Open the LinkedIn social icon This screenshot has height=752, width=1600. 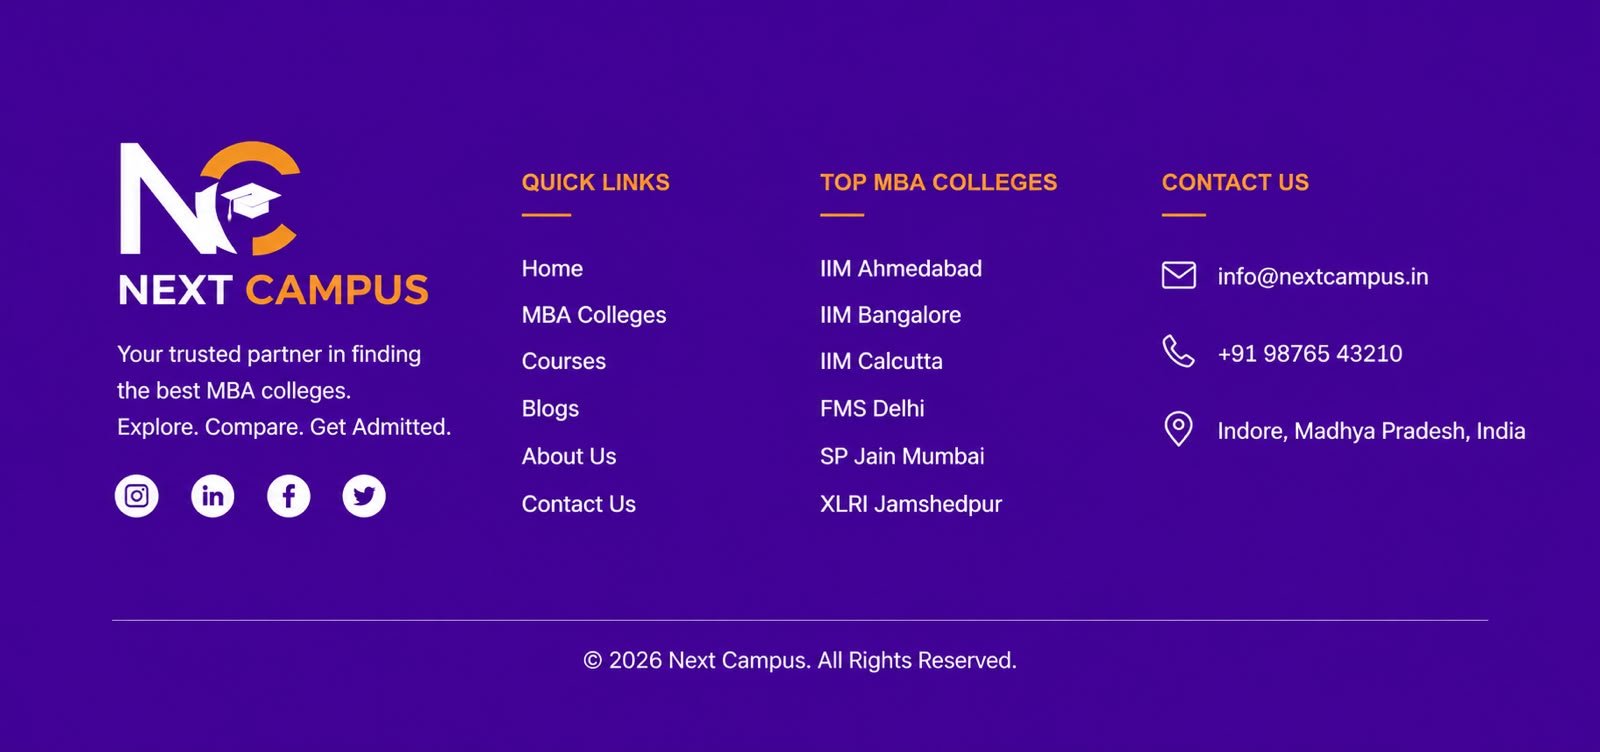[213, 496]
